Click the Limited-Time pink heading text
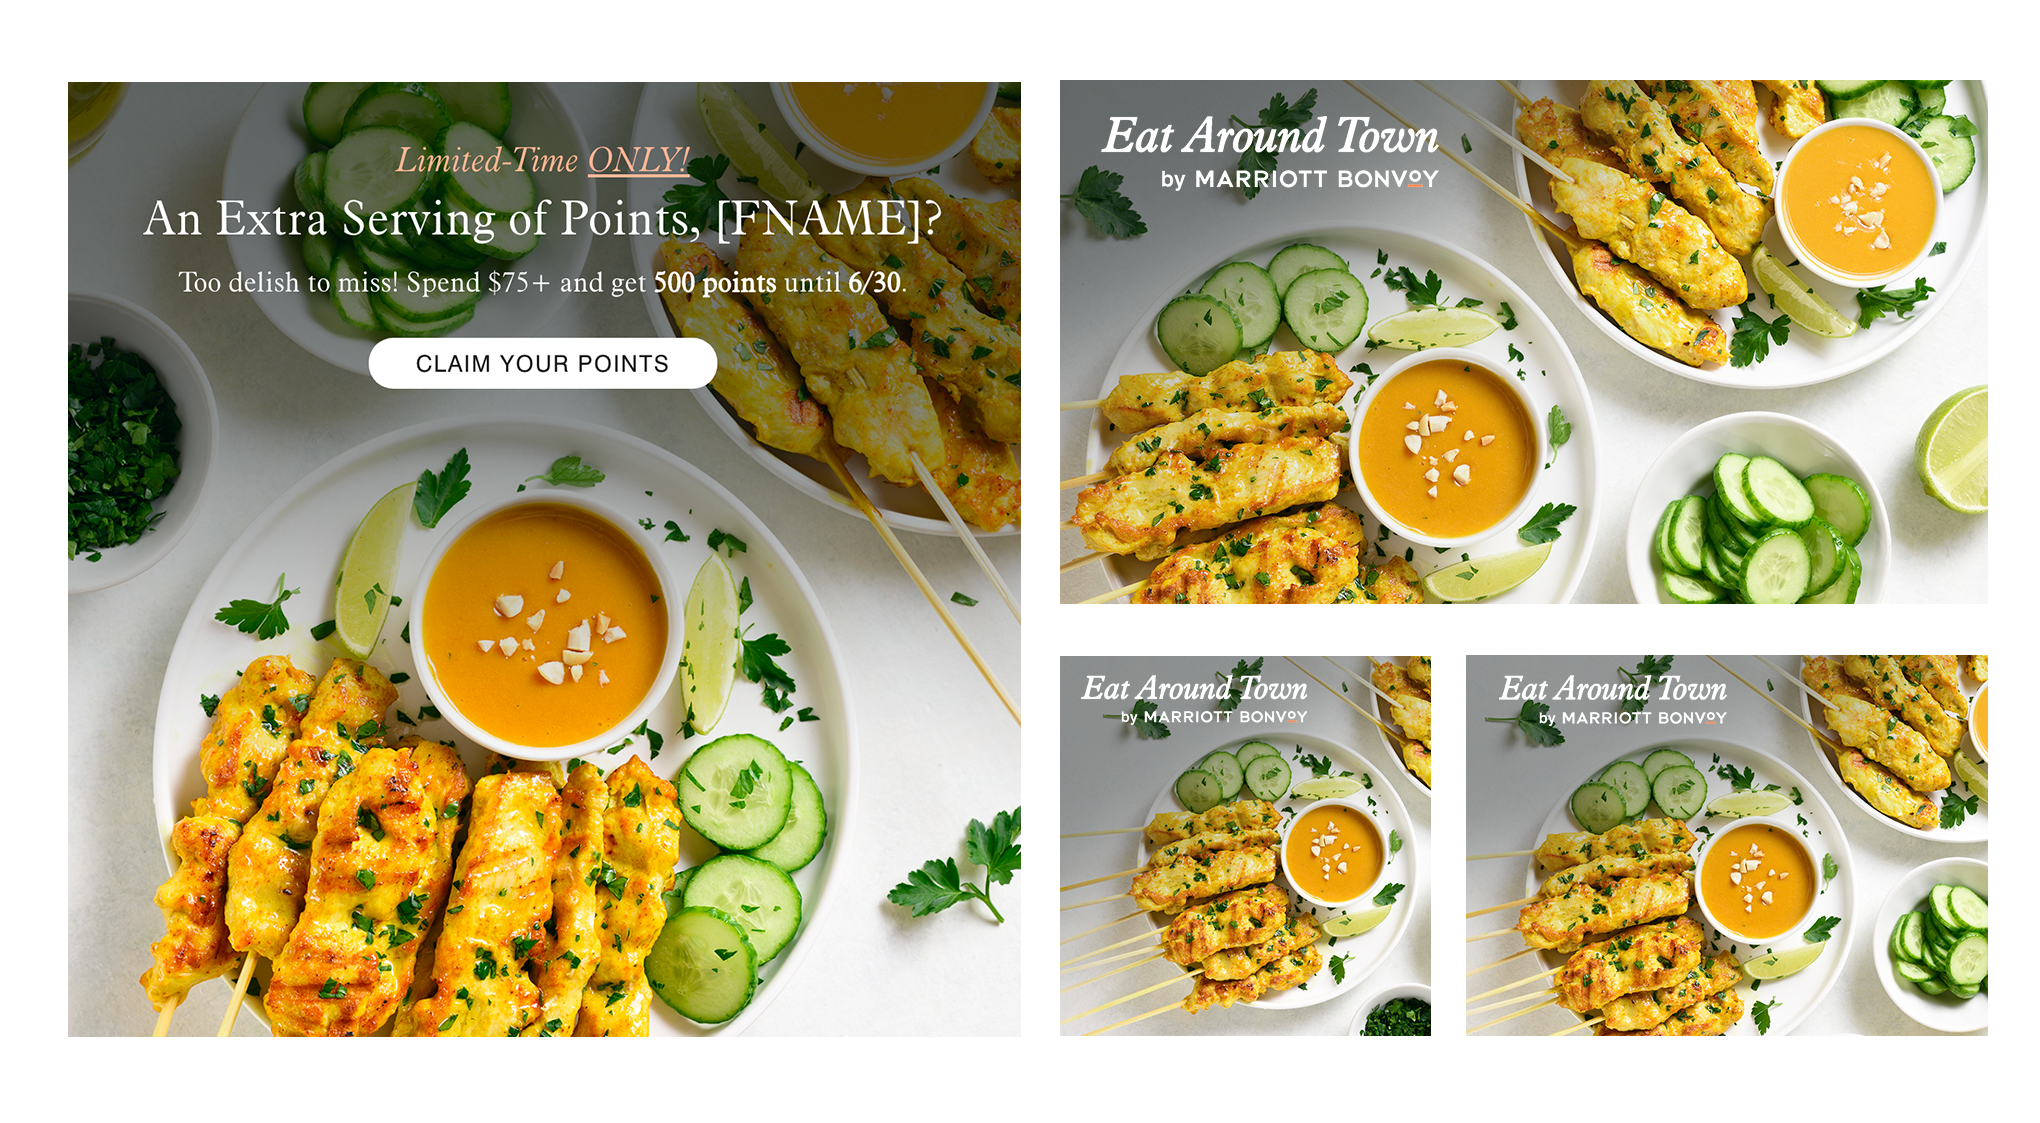2040x1123 pixels. coord(487,160)
